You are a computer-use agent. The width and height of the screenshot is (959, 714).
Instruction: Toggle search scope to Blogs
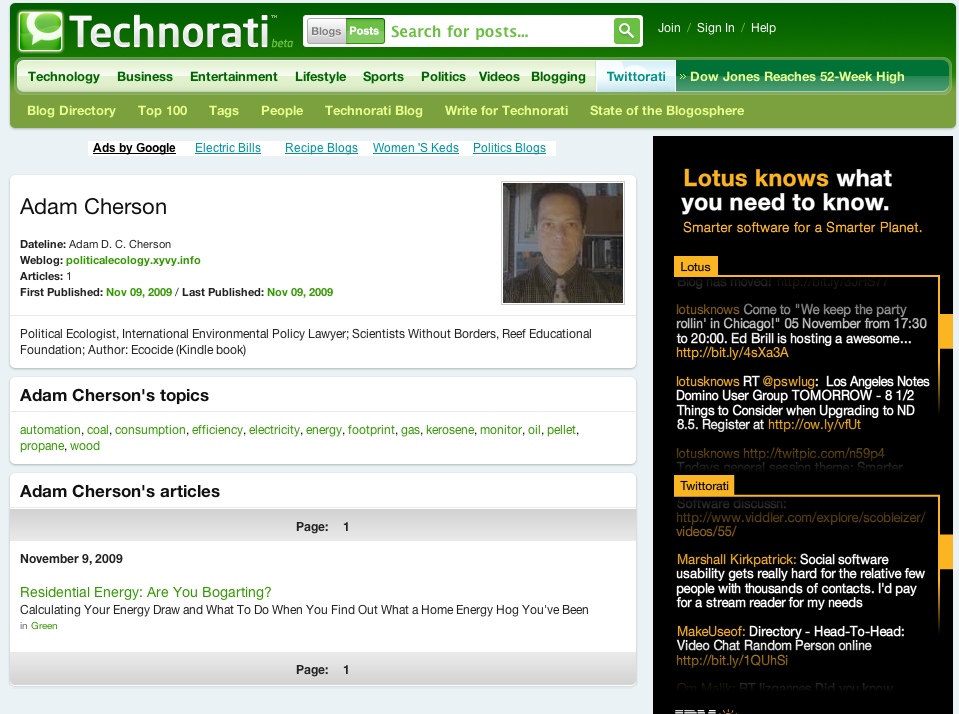click(326, 31)
